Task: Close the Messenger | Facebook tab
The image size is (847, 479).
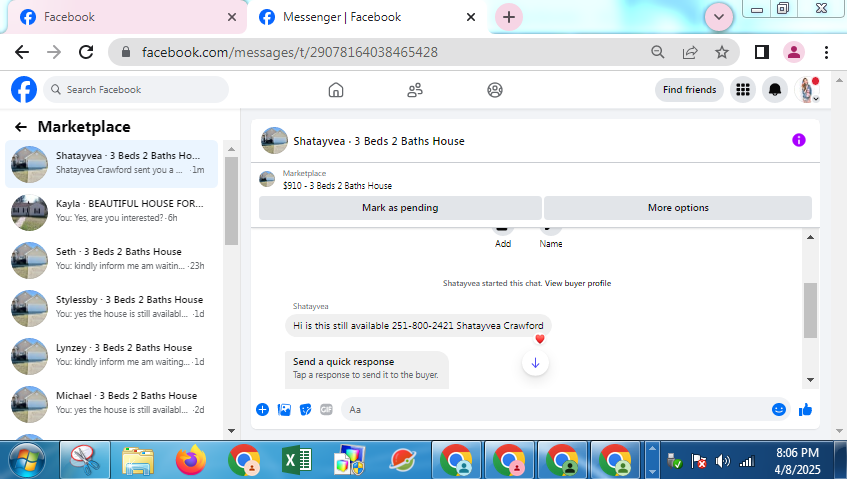Action: point(471,17)
